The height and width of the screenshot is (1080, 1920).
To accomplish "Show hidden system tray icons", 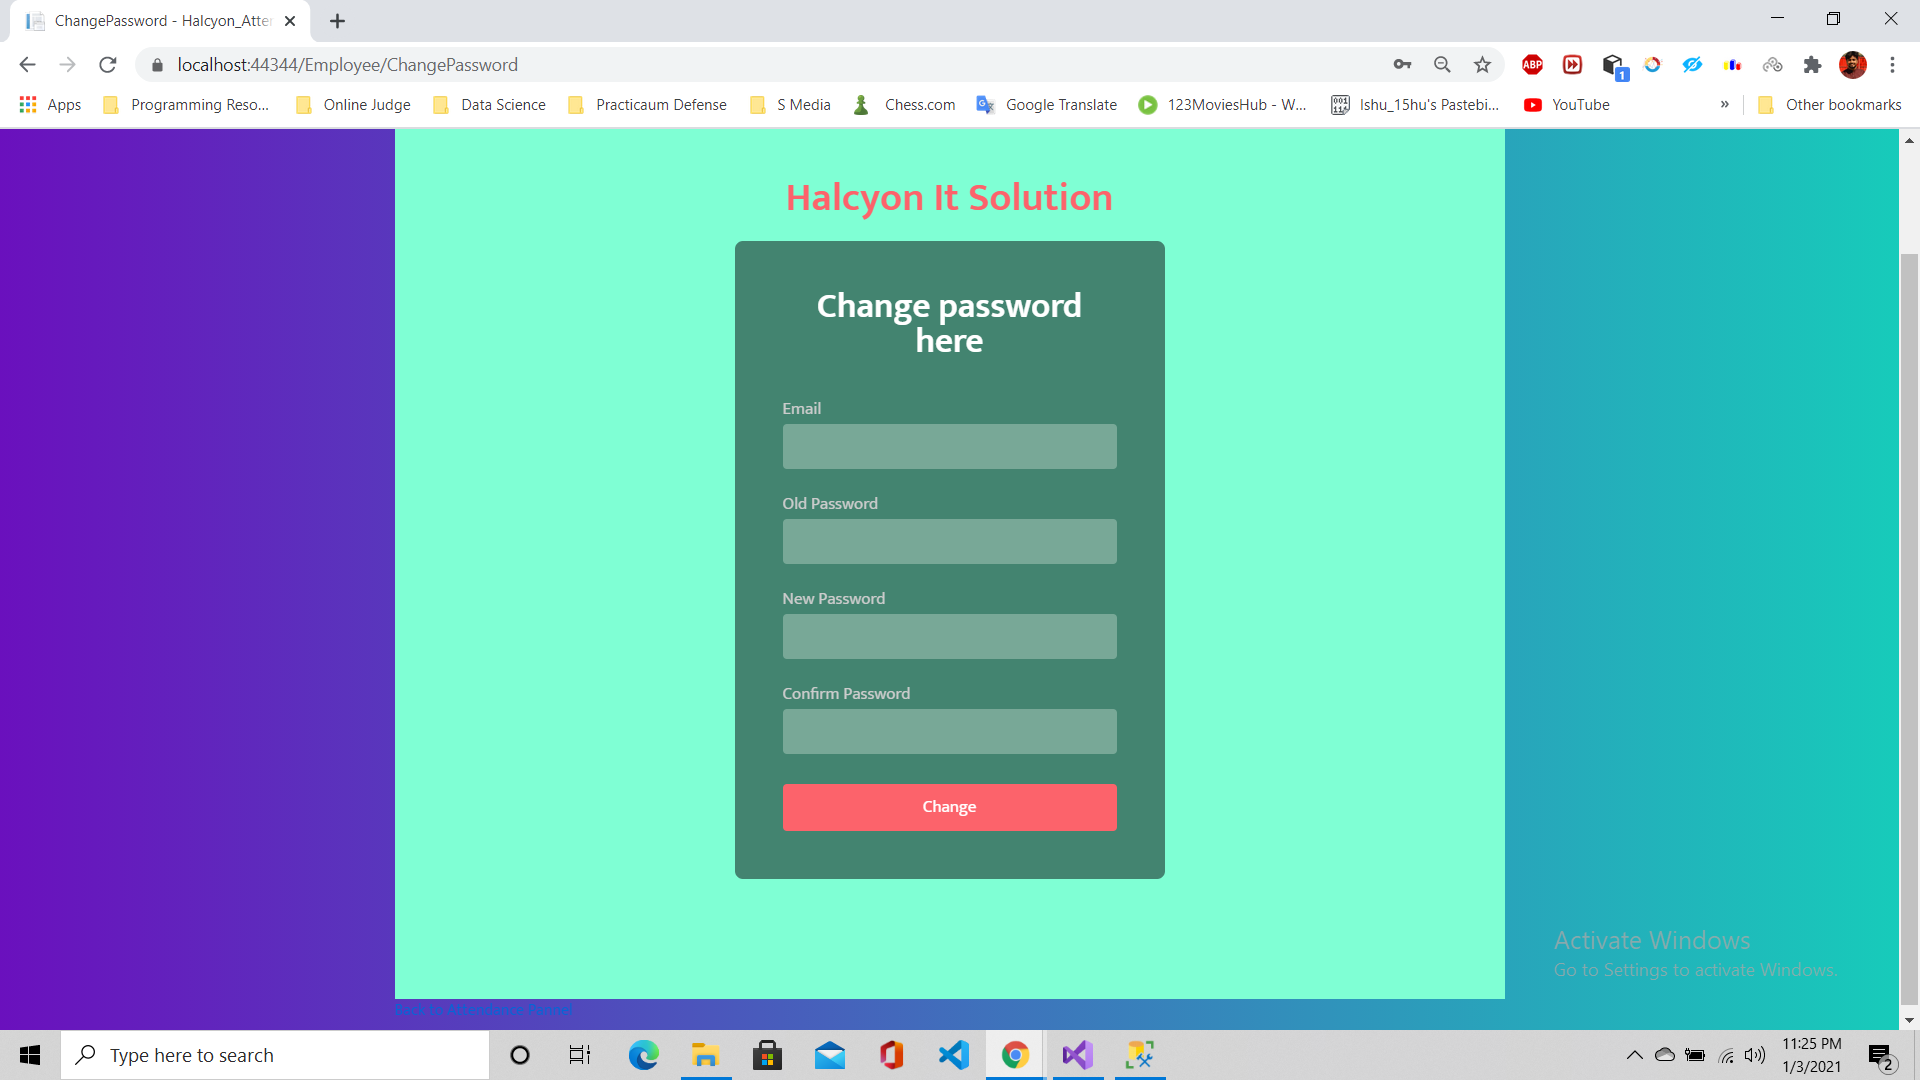I will [x=1634, y=1055].
